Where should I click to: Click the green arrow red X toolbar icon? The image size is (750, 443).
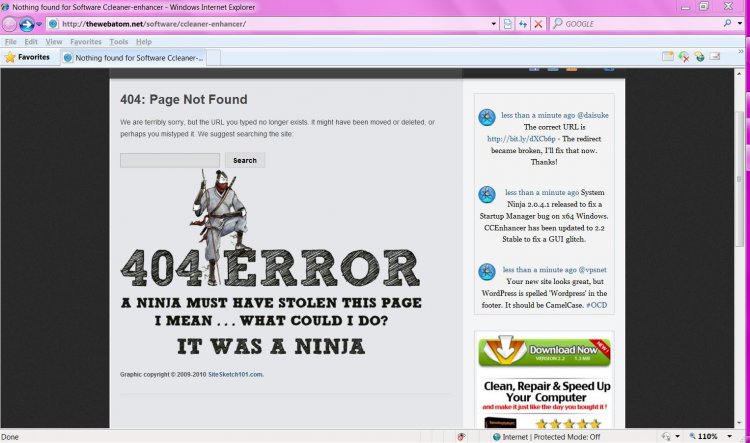684,57
